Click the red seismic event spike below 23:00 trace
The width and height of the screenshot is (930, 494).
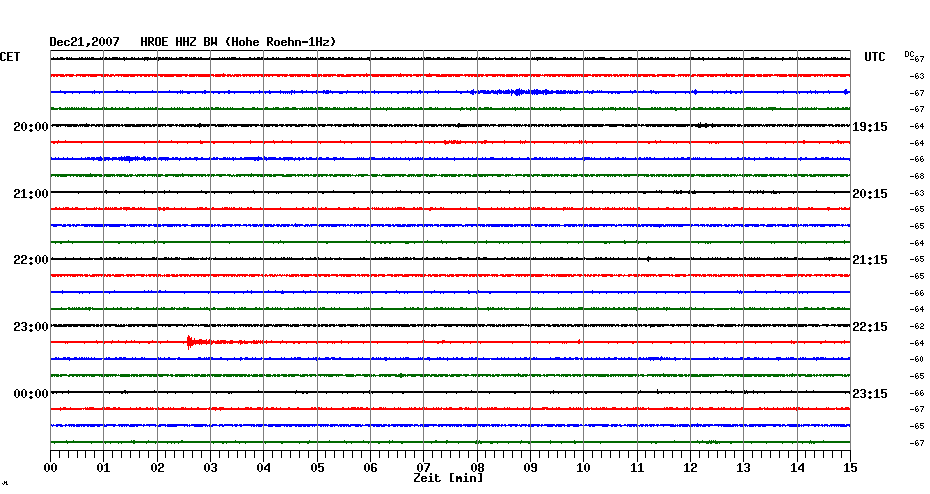(x=190, y=342)
